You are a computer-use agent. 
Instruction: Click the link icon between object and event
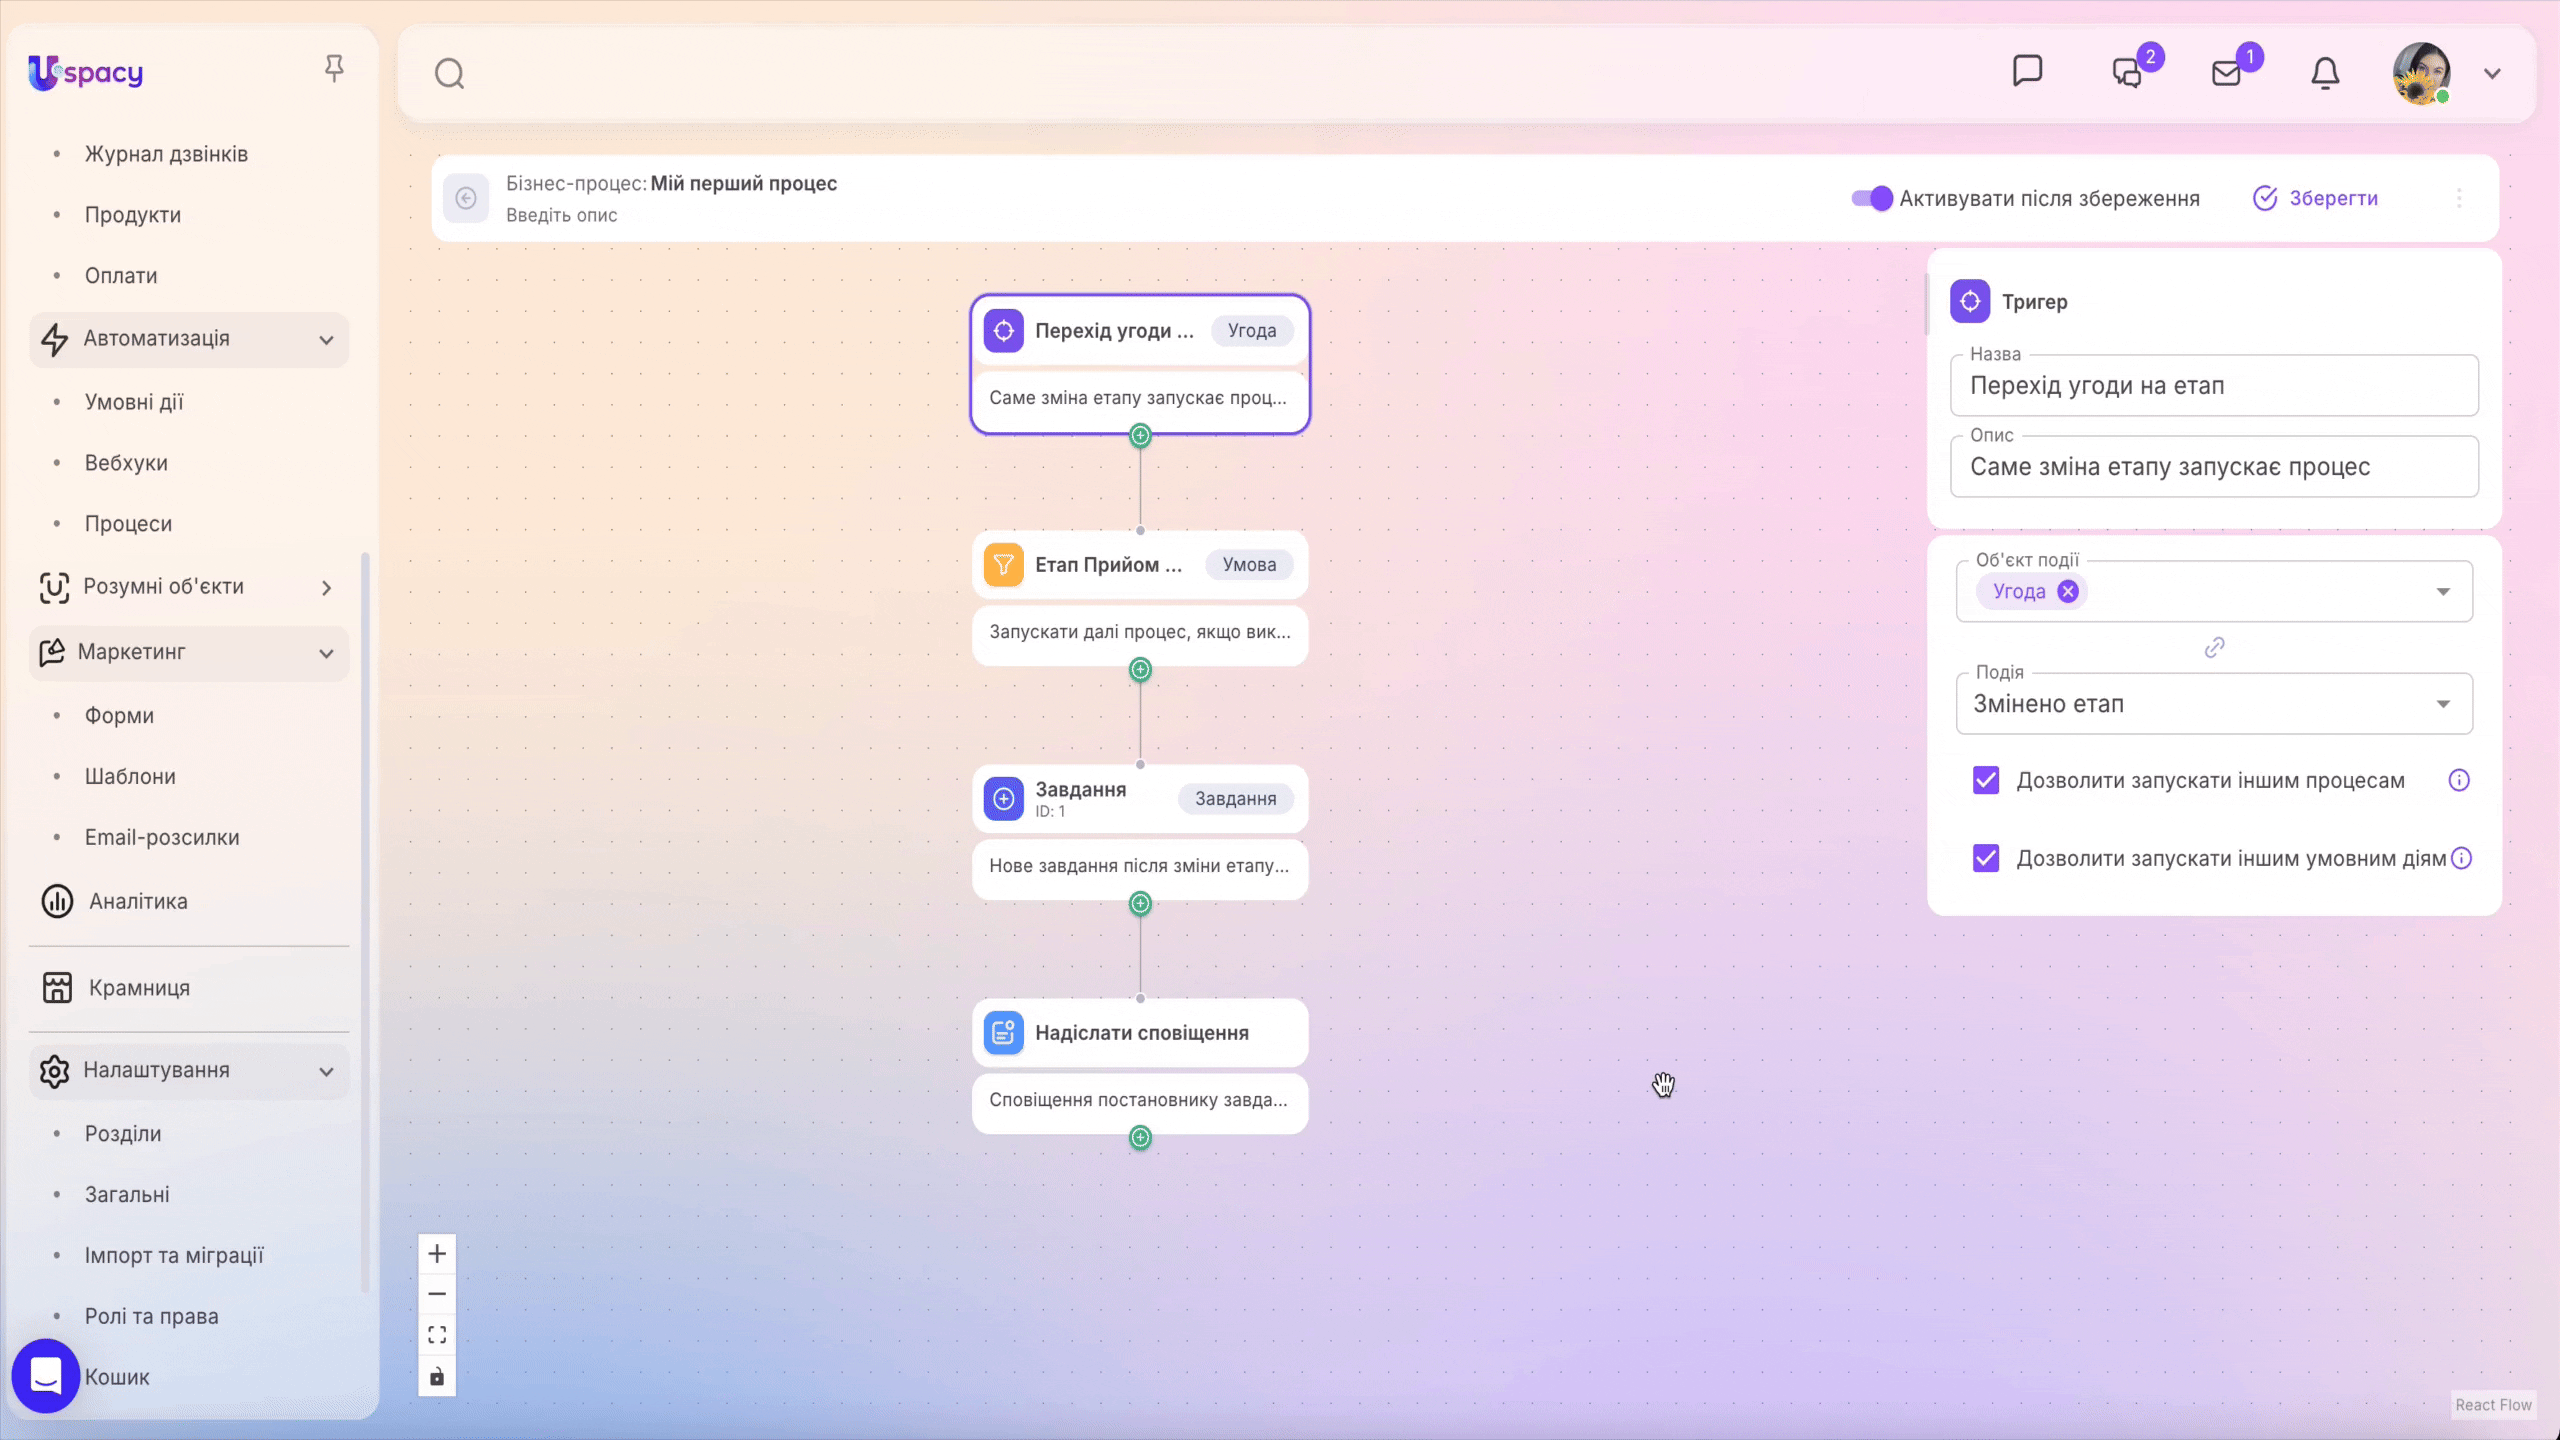click(2214, 648)
